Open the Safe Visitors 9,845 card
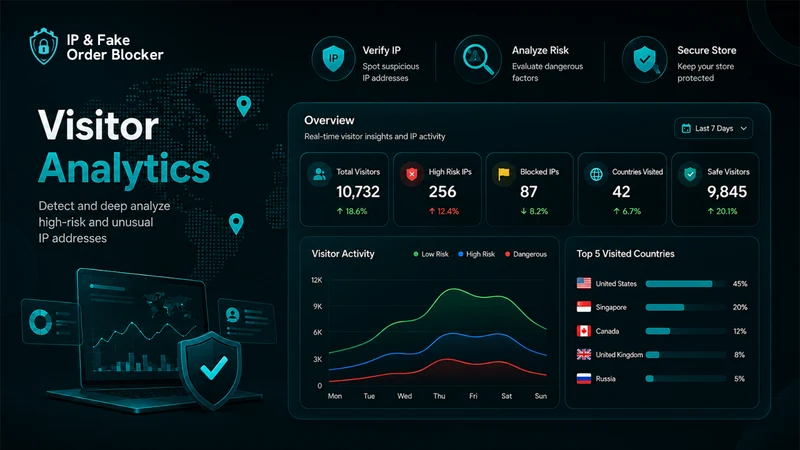Screen dimensions: 800x450 pos(715,189)
